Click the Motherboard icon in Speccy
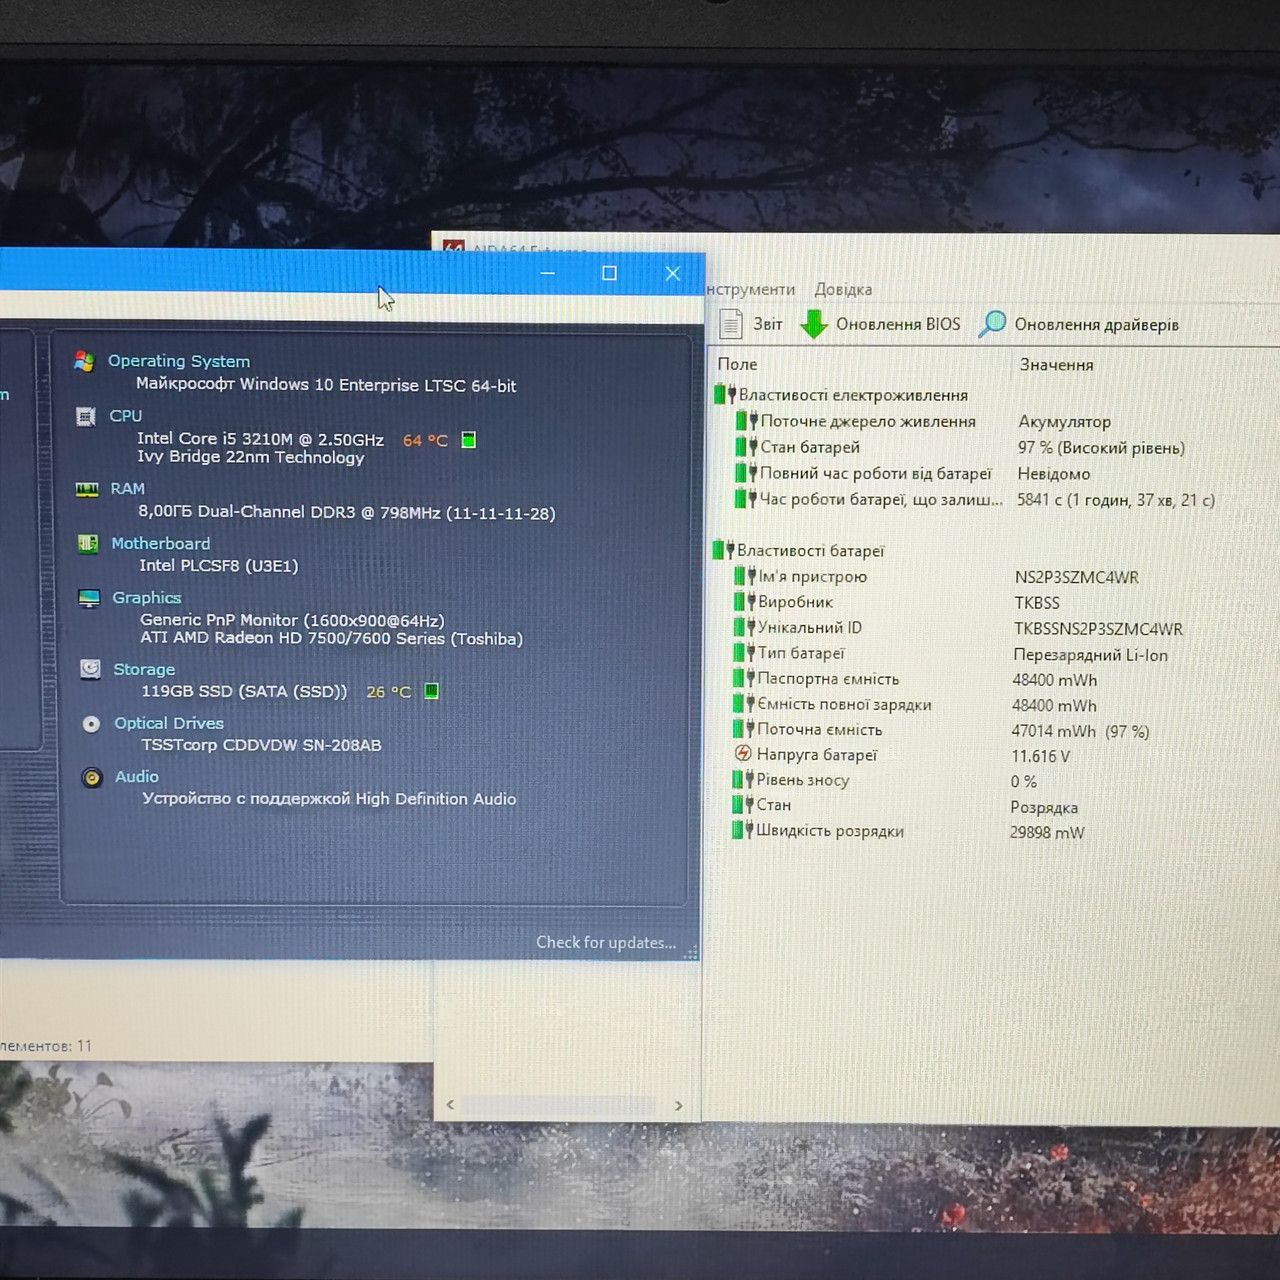Image resolution: width=1280 pixels, height=1280 pixels. tap(88, 543)
